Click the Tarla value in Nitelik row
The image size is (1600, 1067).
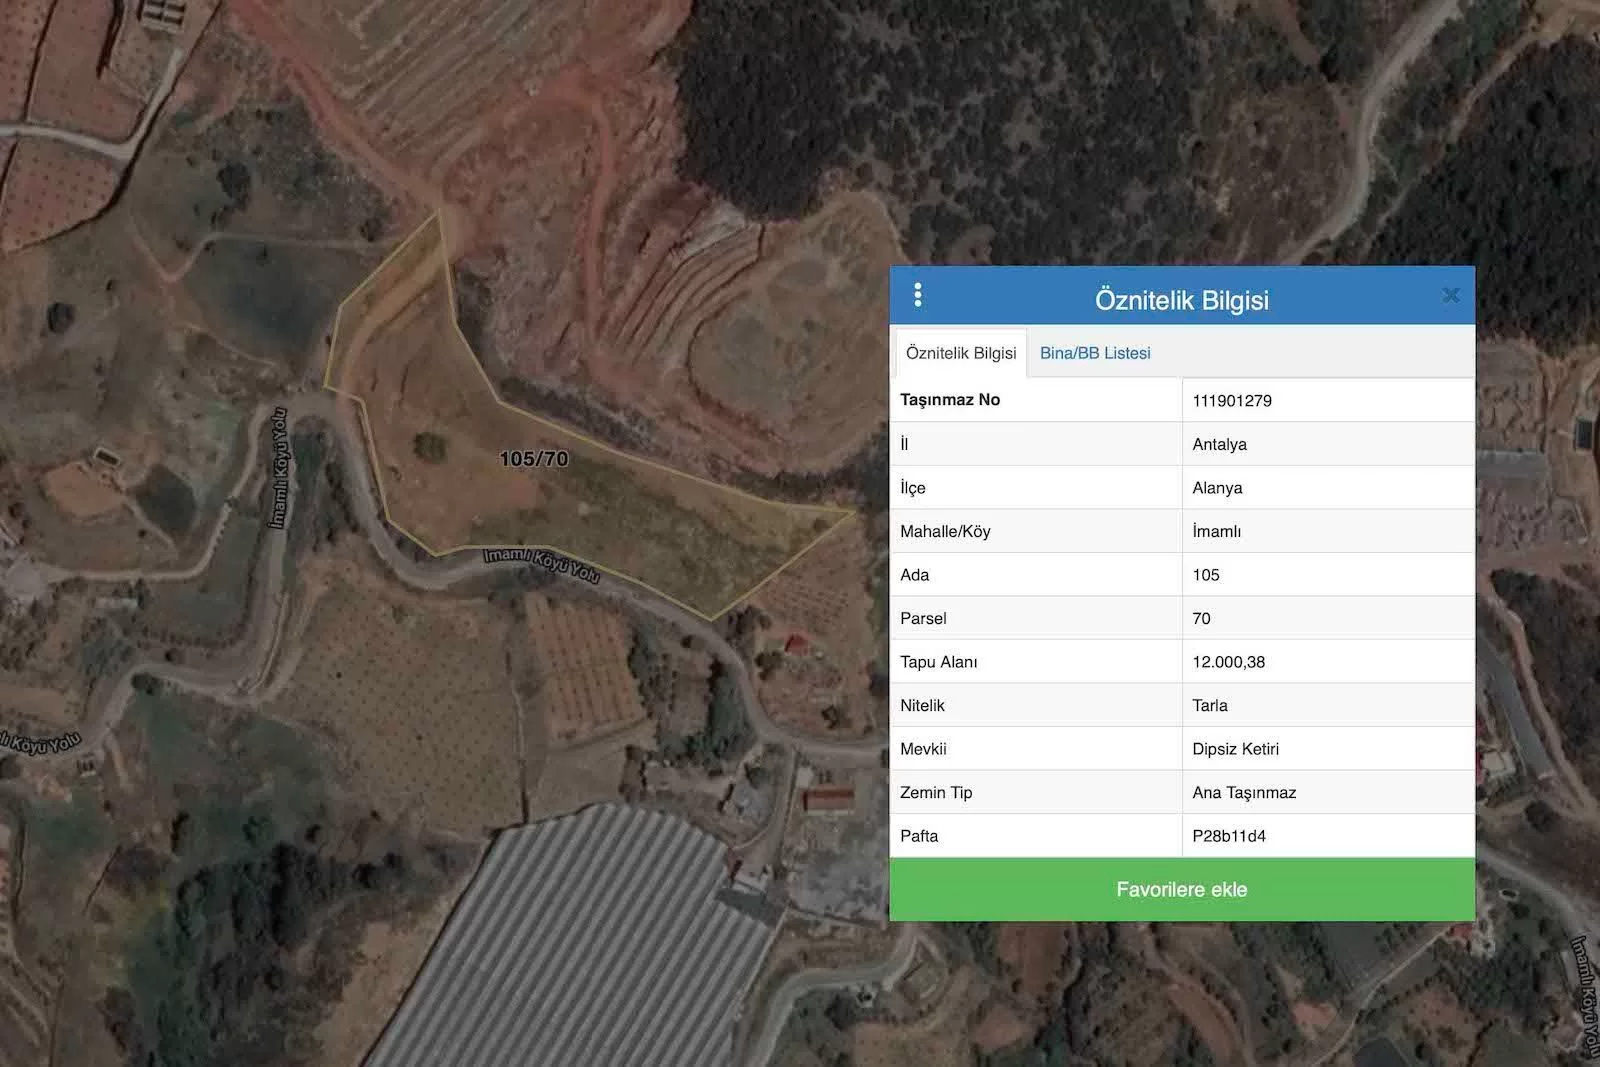1210,706
